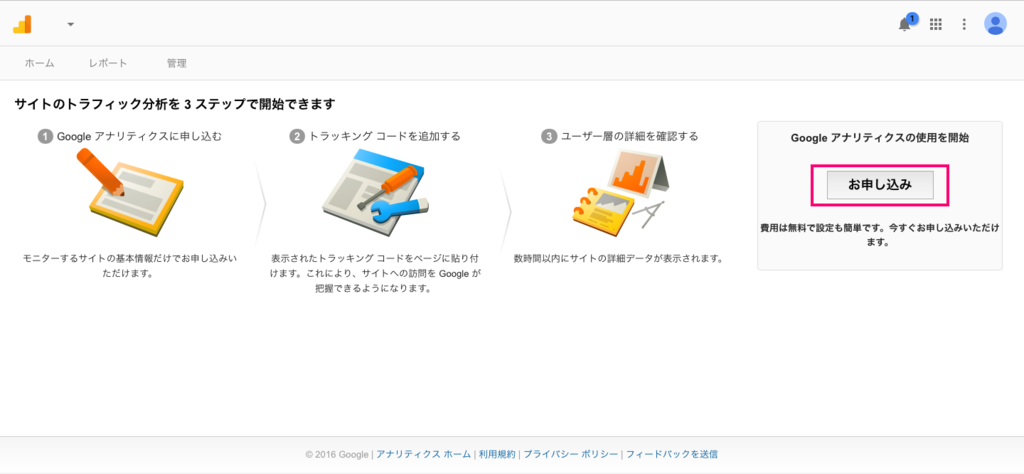Open the プライバシー ポリシー link

(571, 454)
